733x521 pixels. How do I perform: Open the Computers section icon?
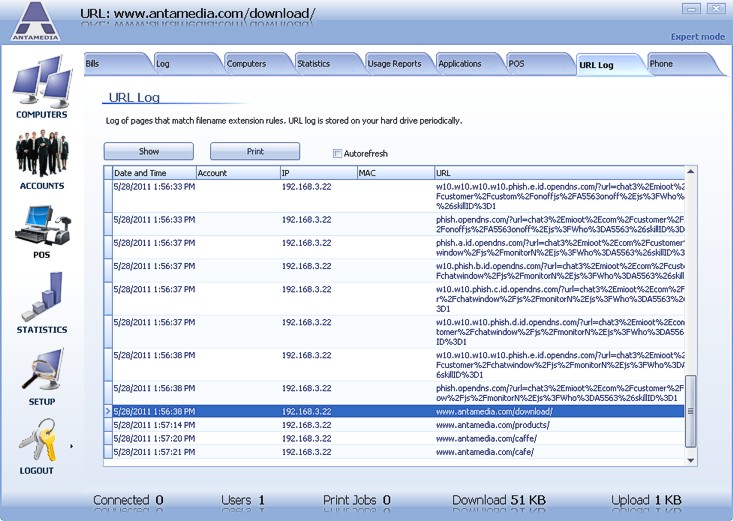(x=42, y=81)
